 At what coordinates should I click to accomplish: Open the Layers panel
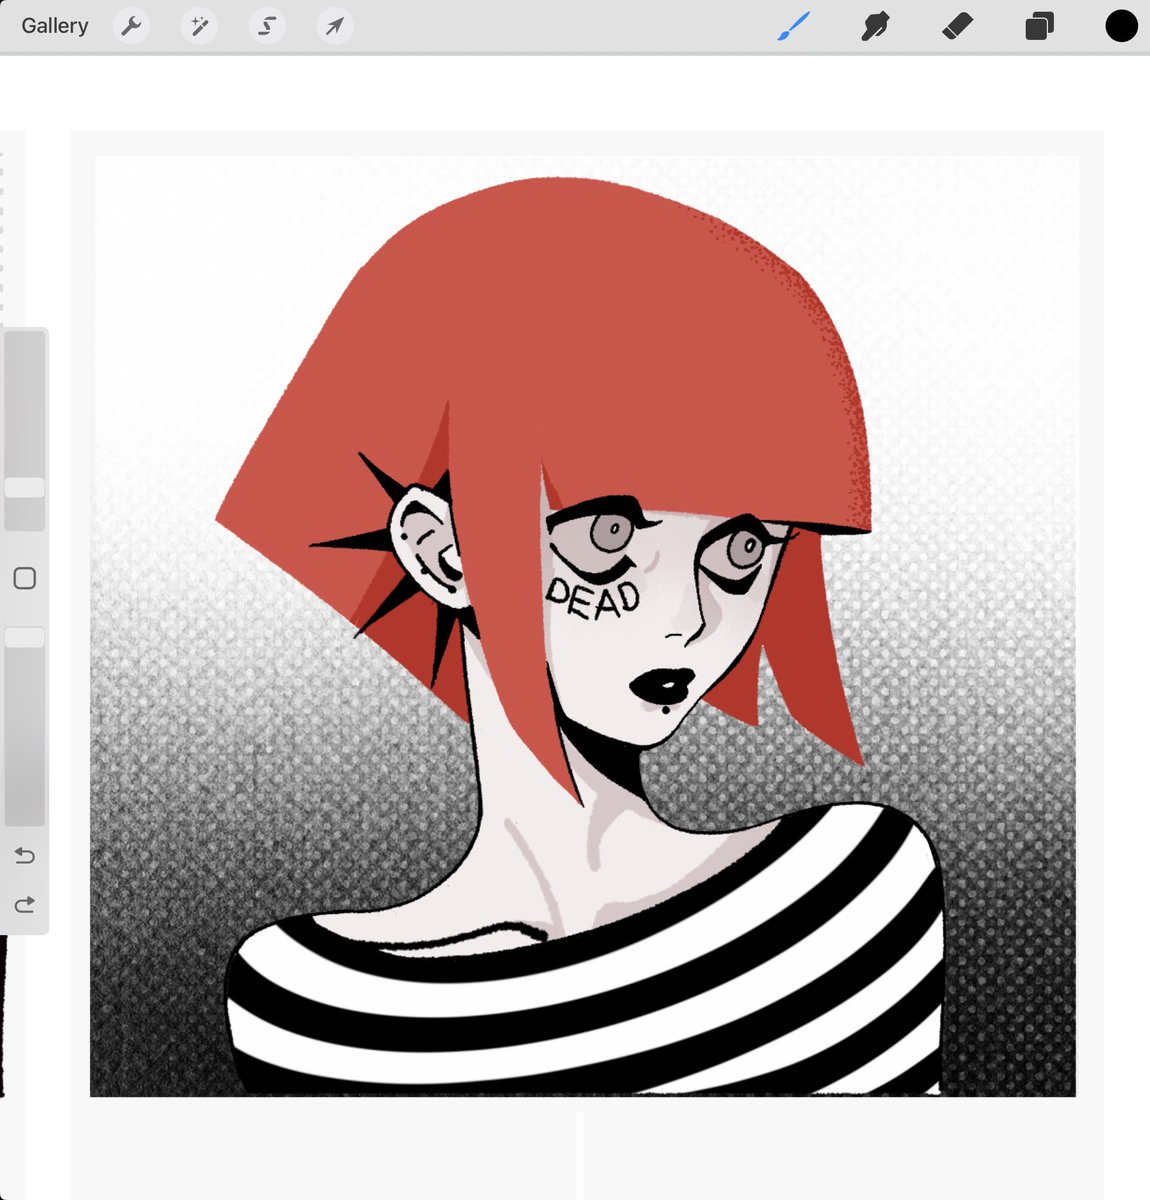(x=1039, y=26)
